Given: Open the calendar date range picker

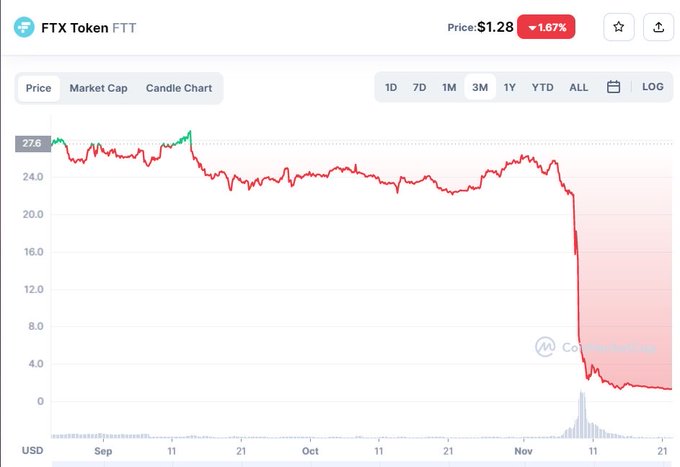Looking at the screenshot, I should point(614,87).
